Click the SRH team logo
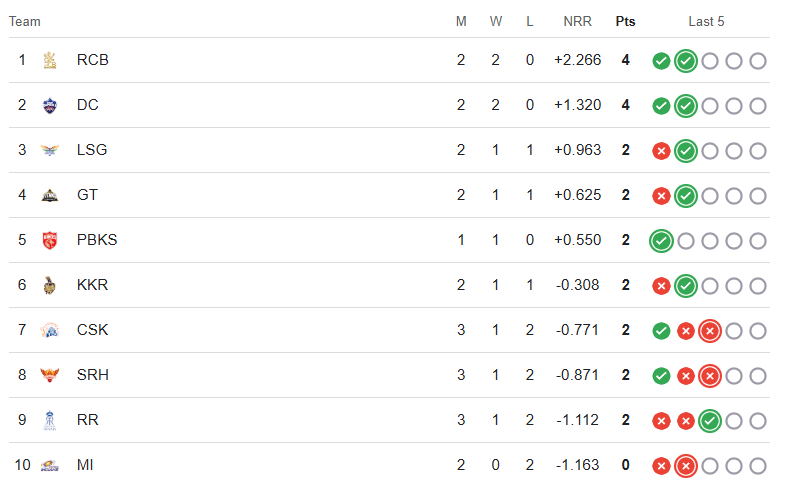 49,375
